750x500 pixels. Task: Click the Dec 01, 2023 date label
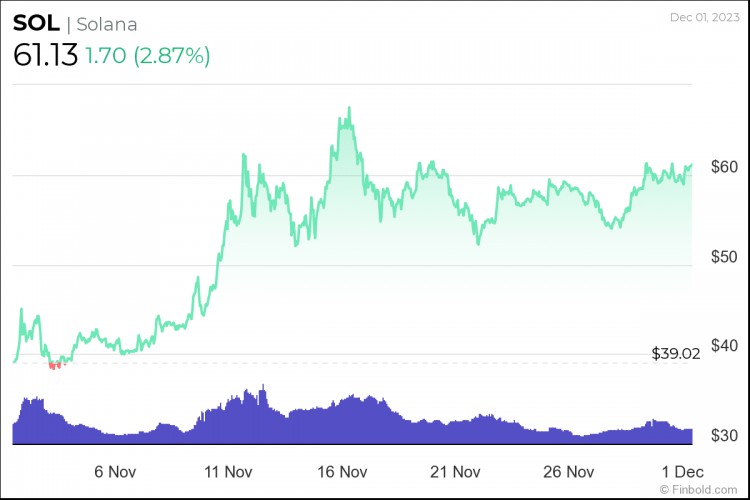(x=705, y=17)
